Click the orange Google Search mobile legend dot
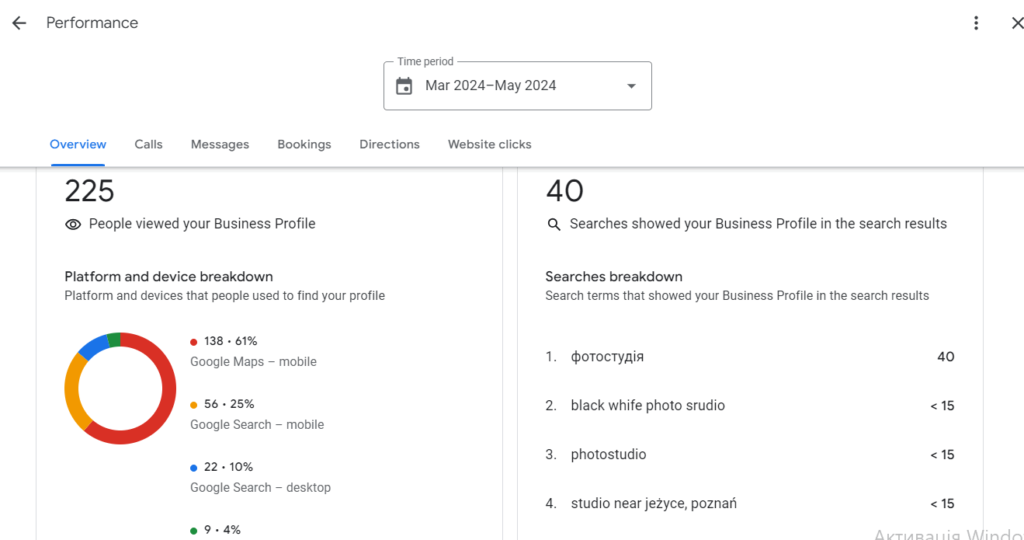Image resolution: width=1024 pixels, height=540 pixels. [193, 405]
